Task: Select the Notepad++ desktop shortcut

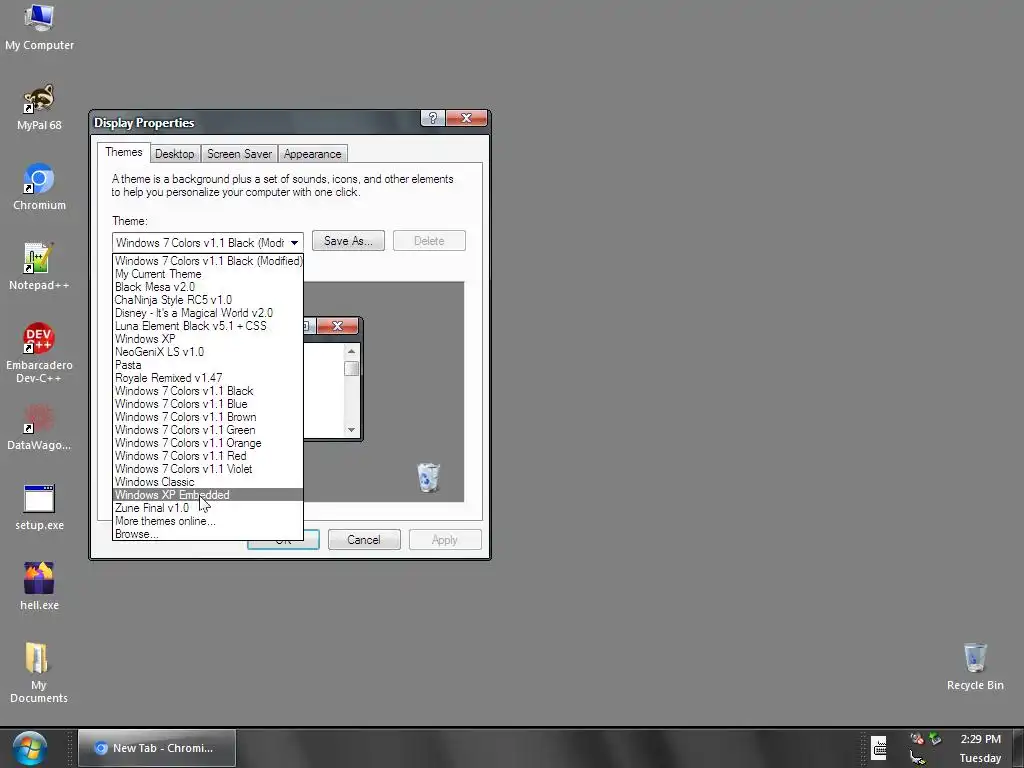Action: 39,266
